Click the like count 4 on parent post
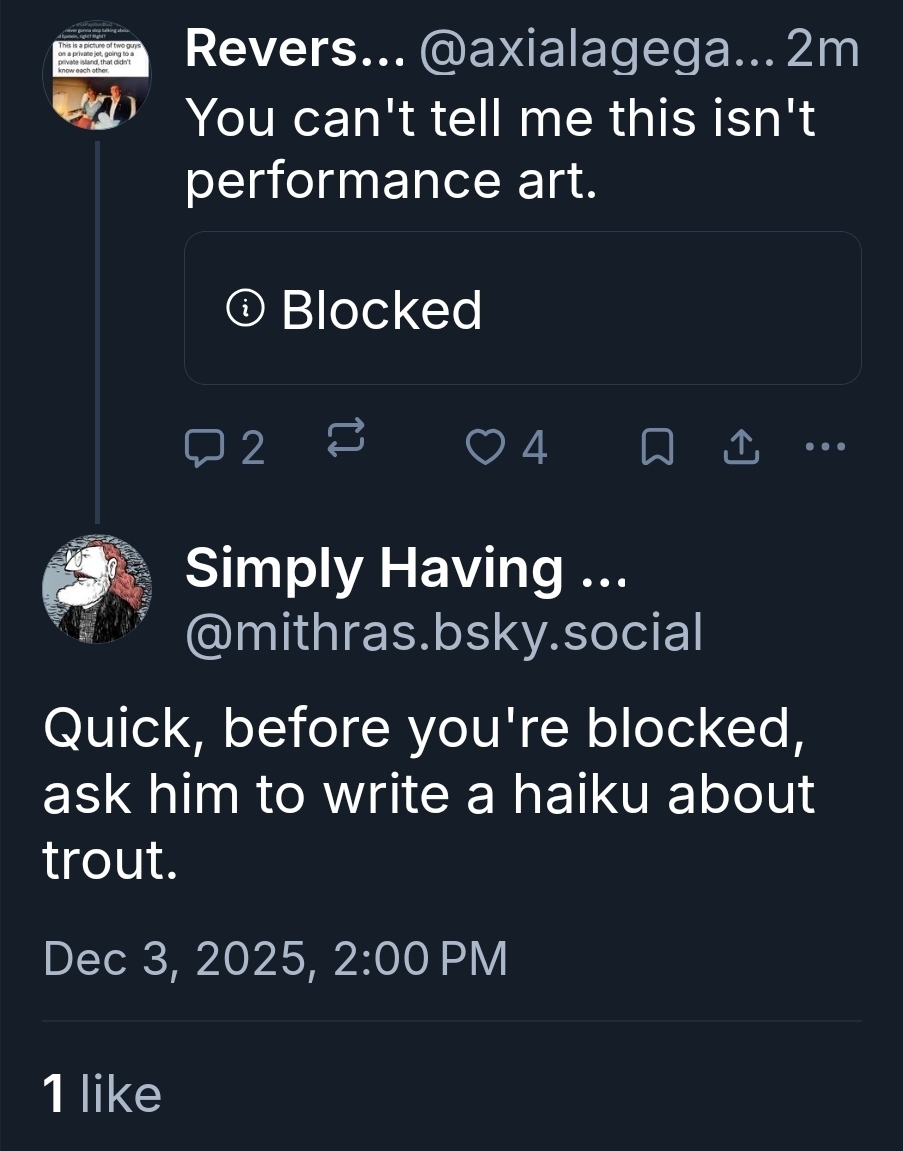 (x=535, y=449)
